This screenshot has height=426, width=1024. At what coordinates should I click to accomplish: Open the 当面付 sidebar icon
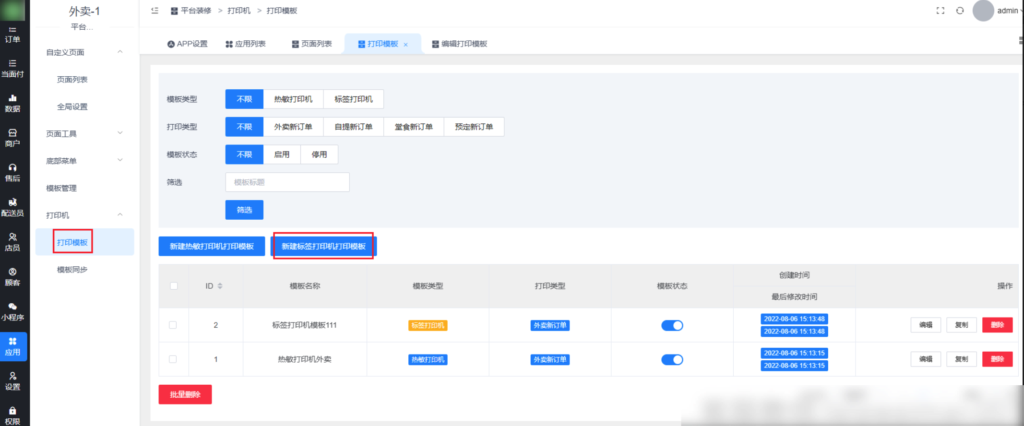(x=13, y=69)
